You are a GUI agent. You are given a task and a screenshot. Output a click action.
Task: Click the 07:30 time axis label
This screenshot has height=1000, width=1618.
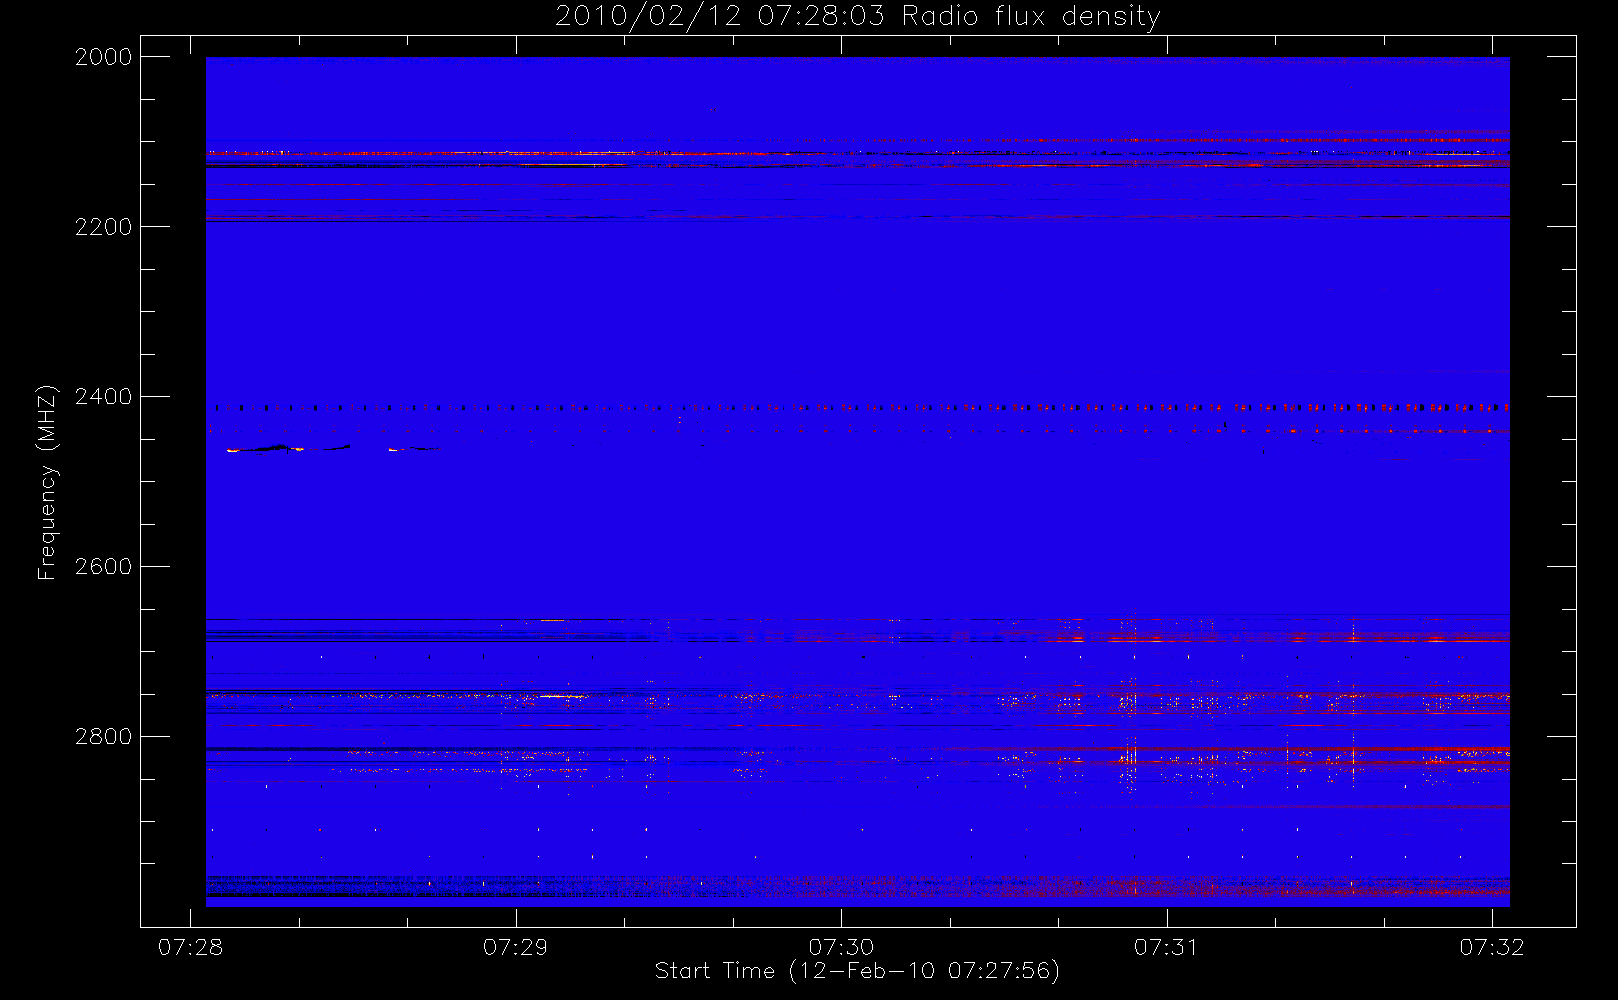pos(841,947)
